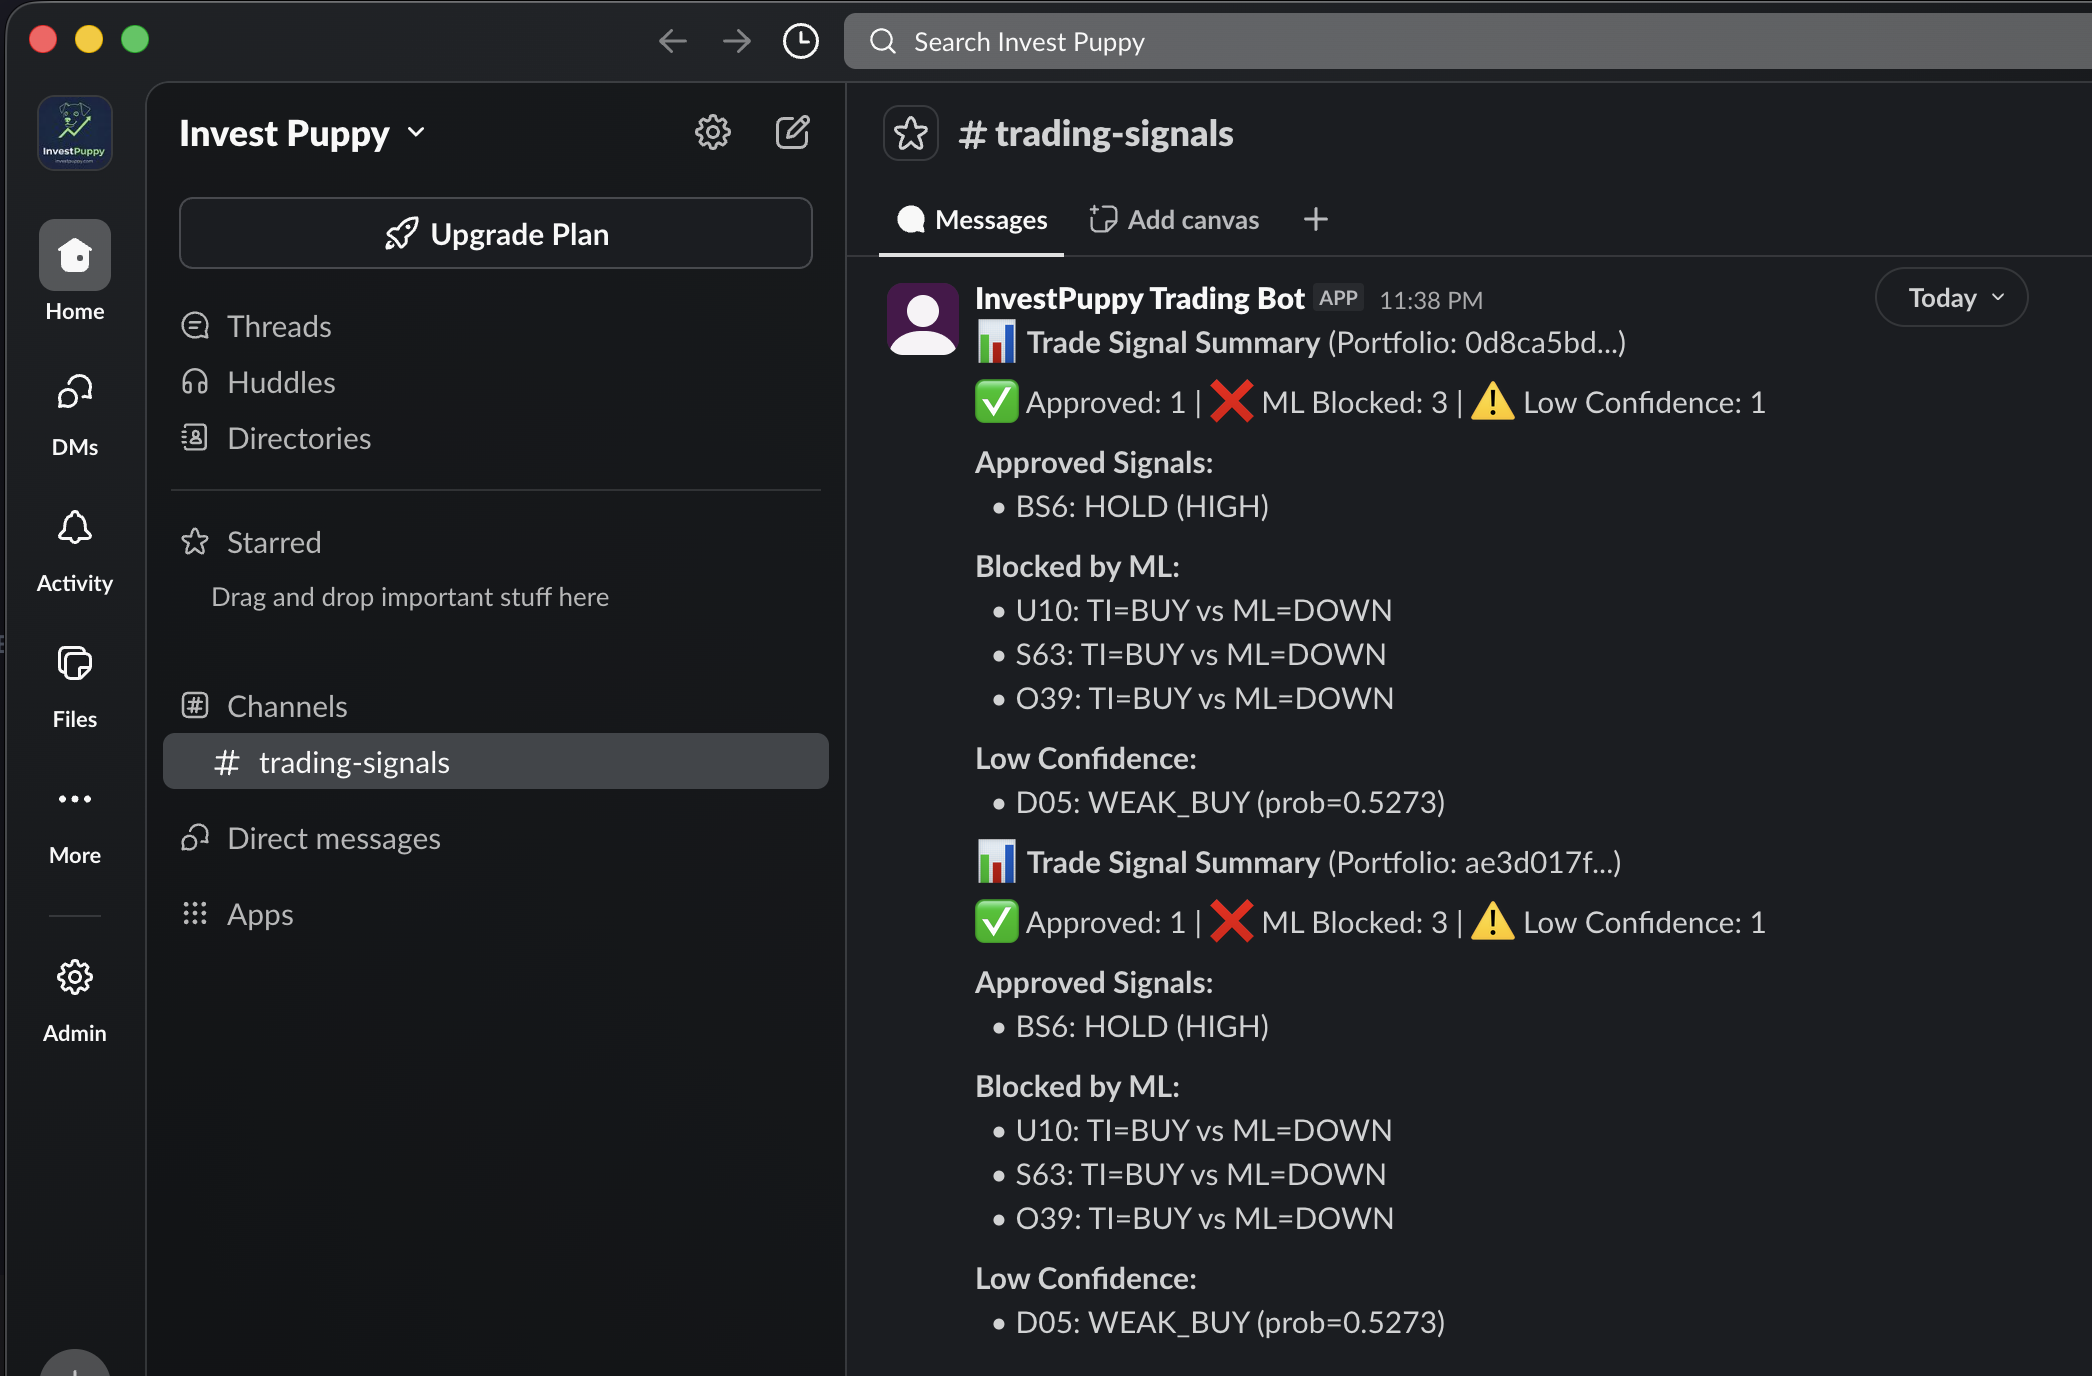The height and width of the screenshot is (1376, 2092).
Task: Open DMs in the left rail
Action: [75, 414]
